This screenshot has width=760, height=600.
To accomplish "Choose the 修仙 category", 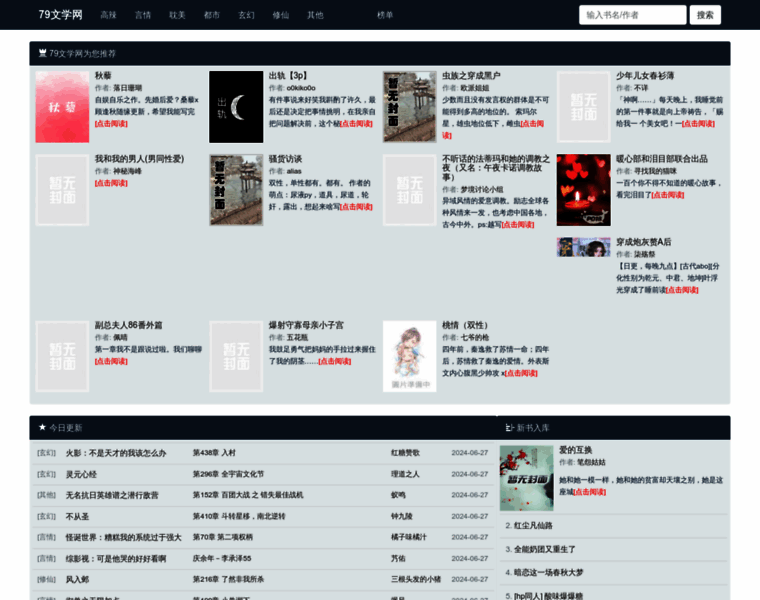I will point(281,15).
